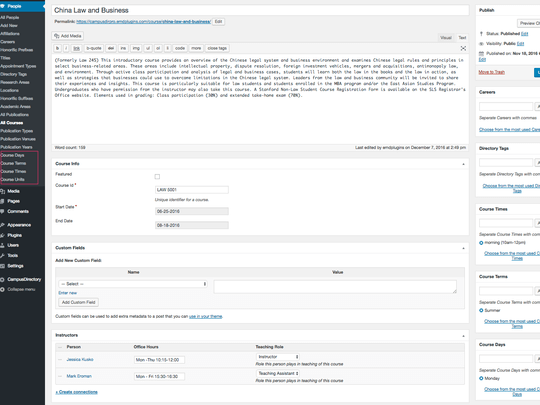Screen dimensions: 540x405
Task: Click the img quicktag button
Action: pos(136,48)
